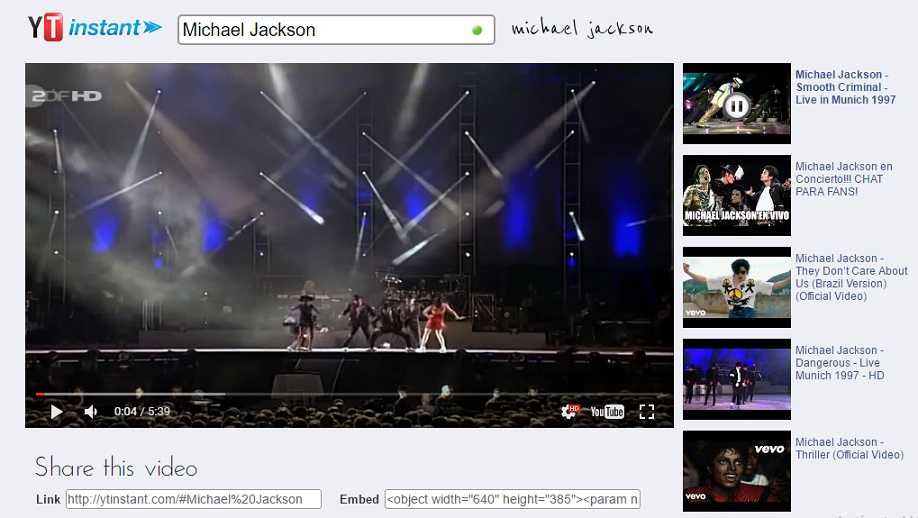Click the Michael Jackson search box
This screenshot has height=518, width=918.
pos(336,30)
